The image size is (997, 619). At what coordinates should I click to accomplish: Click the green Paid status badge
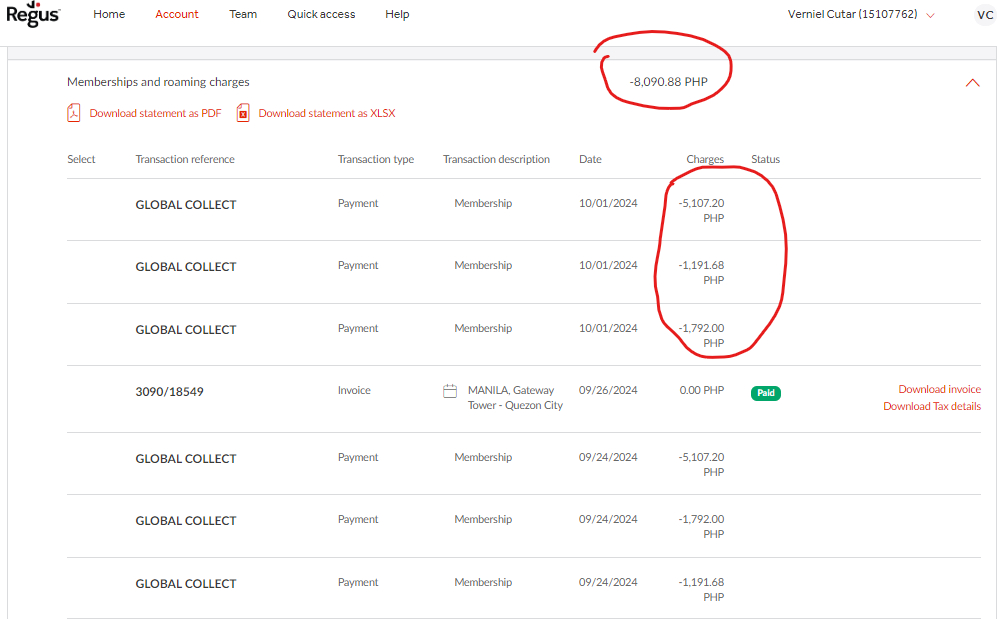[x=765, y=393]
